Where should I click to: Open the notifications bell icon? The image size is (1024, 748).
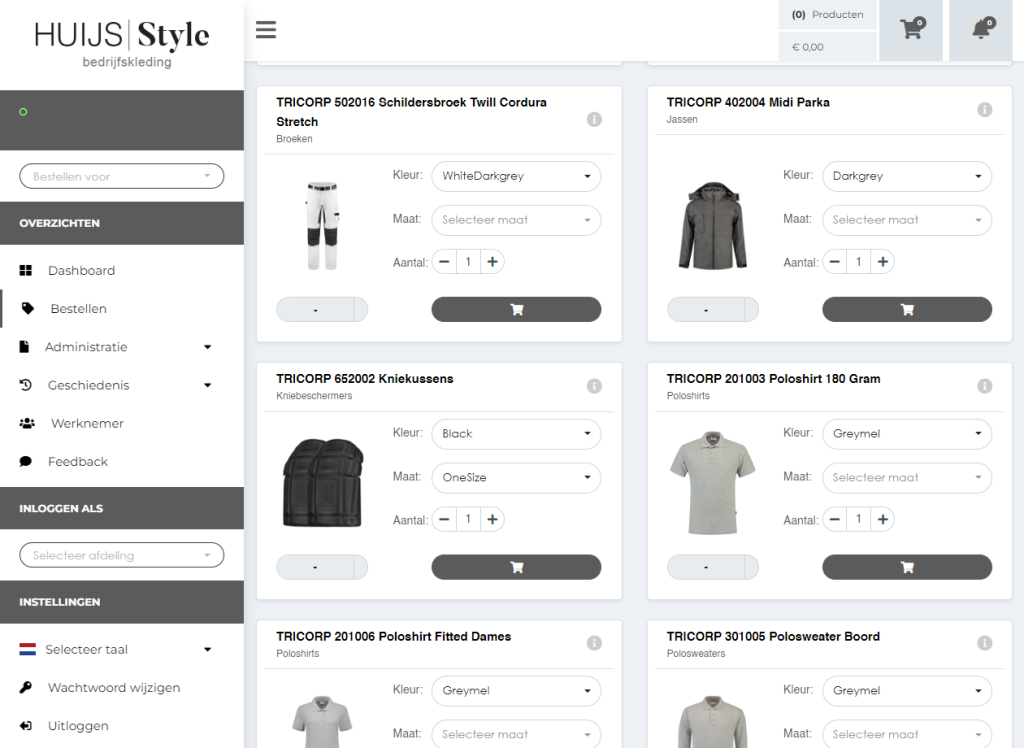point(981,30)
